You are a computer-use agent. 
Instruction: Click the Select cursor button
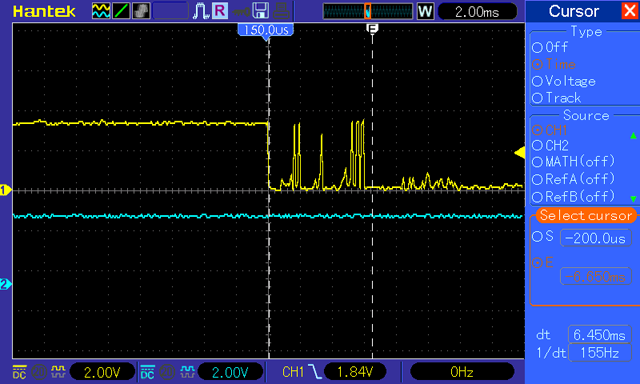click(x=586, y=215)
